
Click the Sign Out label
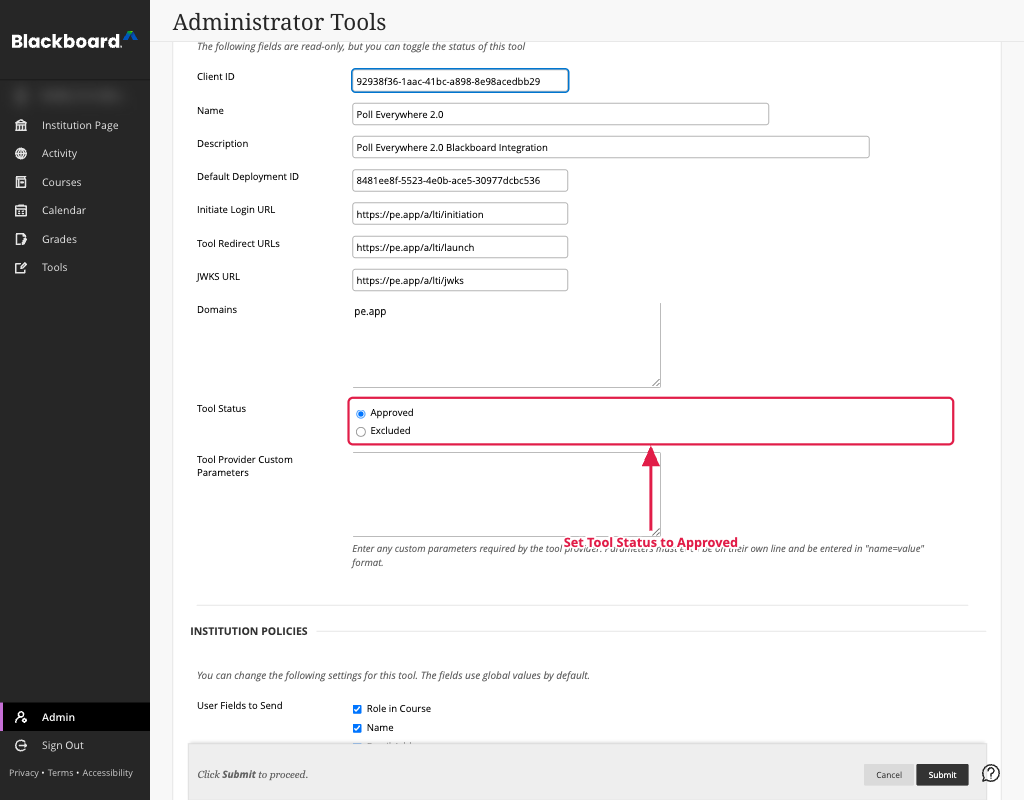pos(63,745)
